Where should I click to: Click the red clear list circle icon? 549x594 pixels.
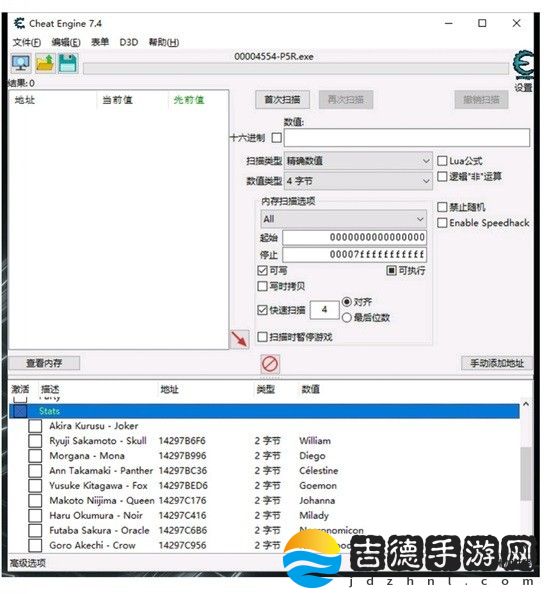coord(270,364)
